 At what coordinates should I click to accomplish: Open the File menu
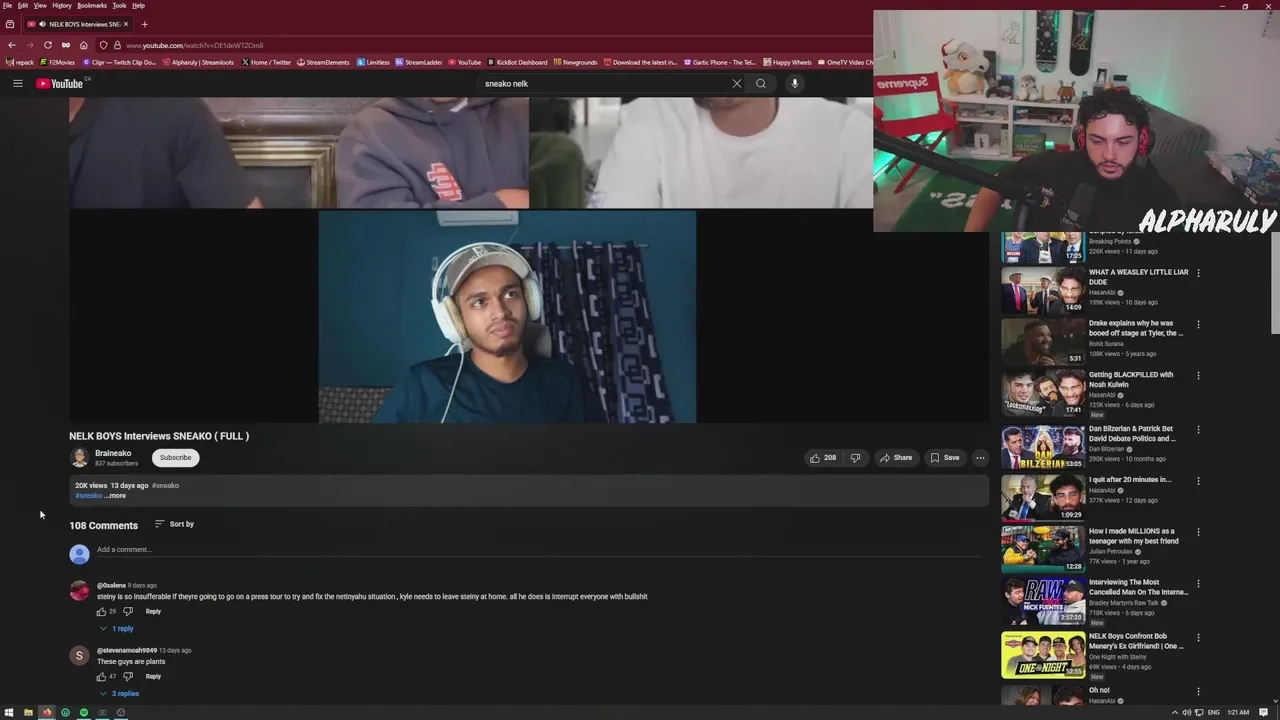tap(7, 5)
